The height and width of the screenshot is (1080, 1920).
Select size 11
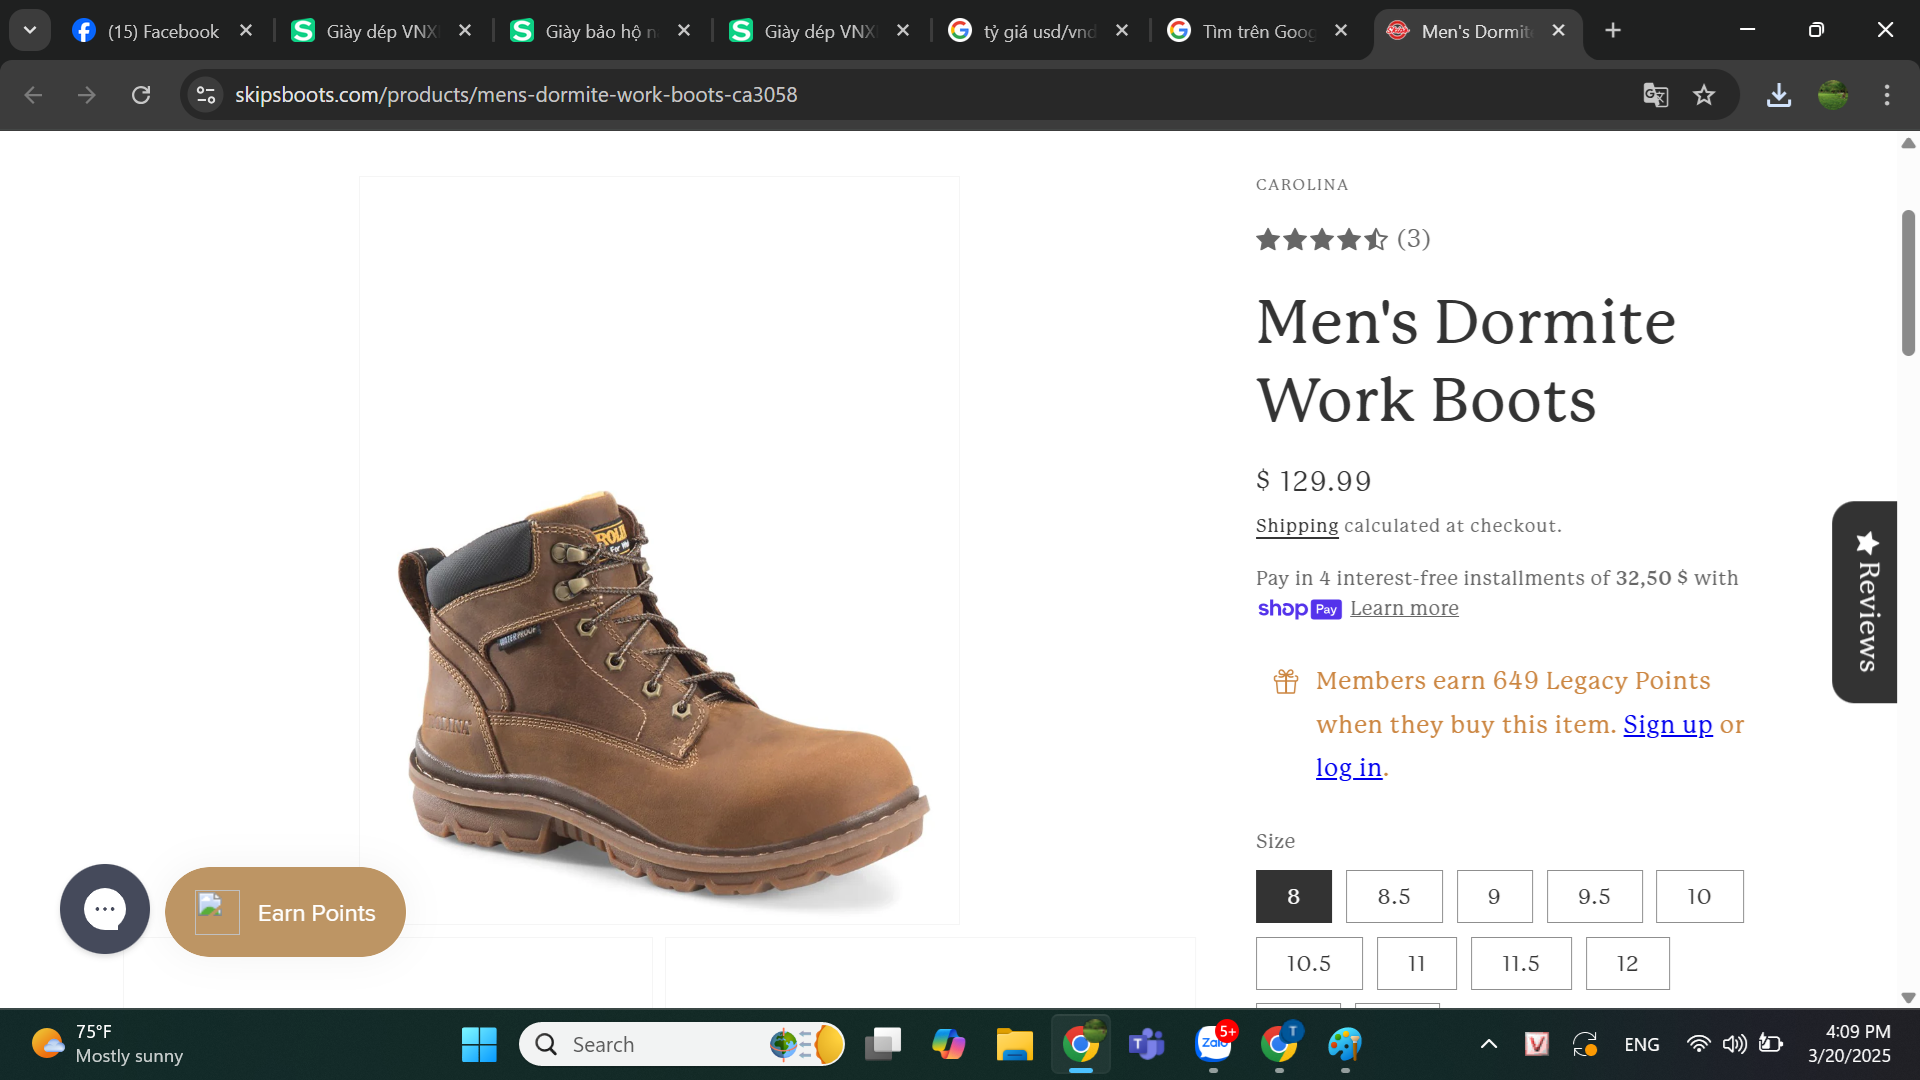click(x=1416, y=963)
